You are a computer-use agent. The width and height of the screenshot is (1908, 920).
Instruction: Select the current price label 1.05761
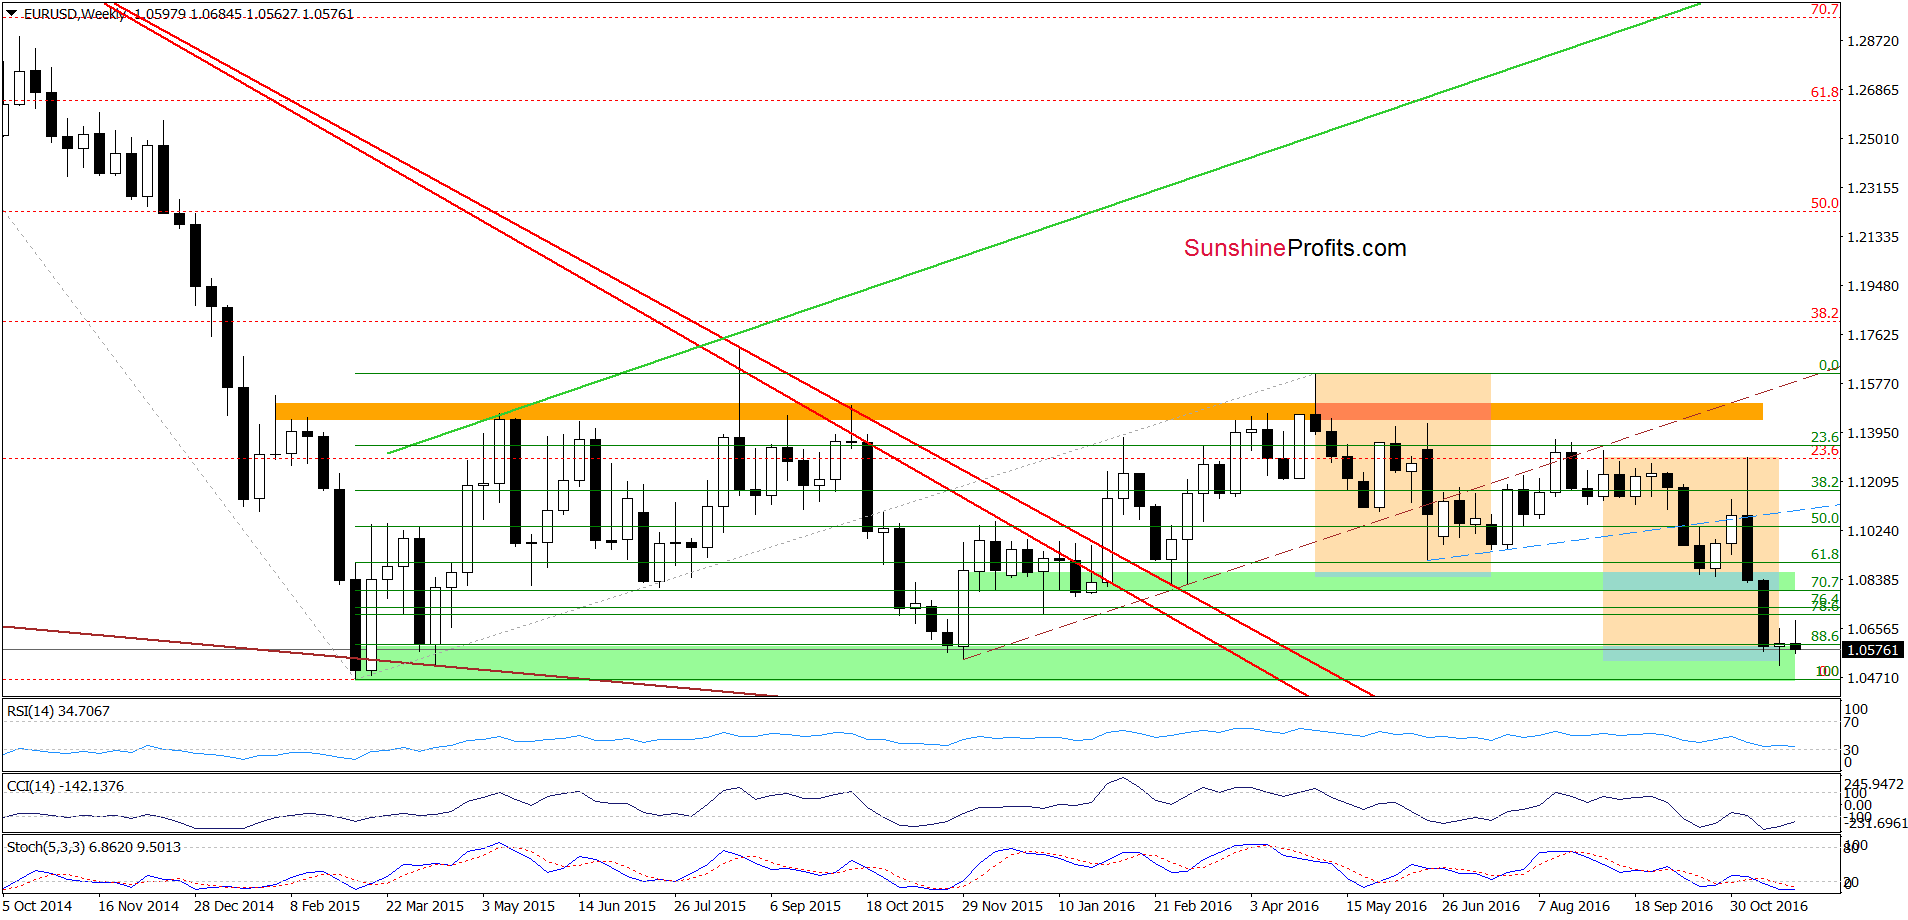[1872, 650]
